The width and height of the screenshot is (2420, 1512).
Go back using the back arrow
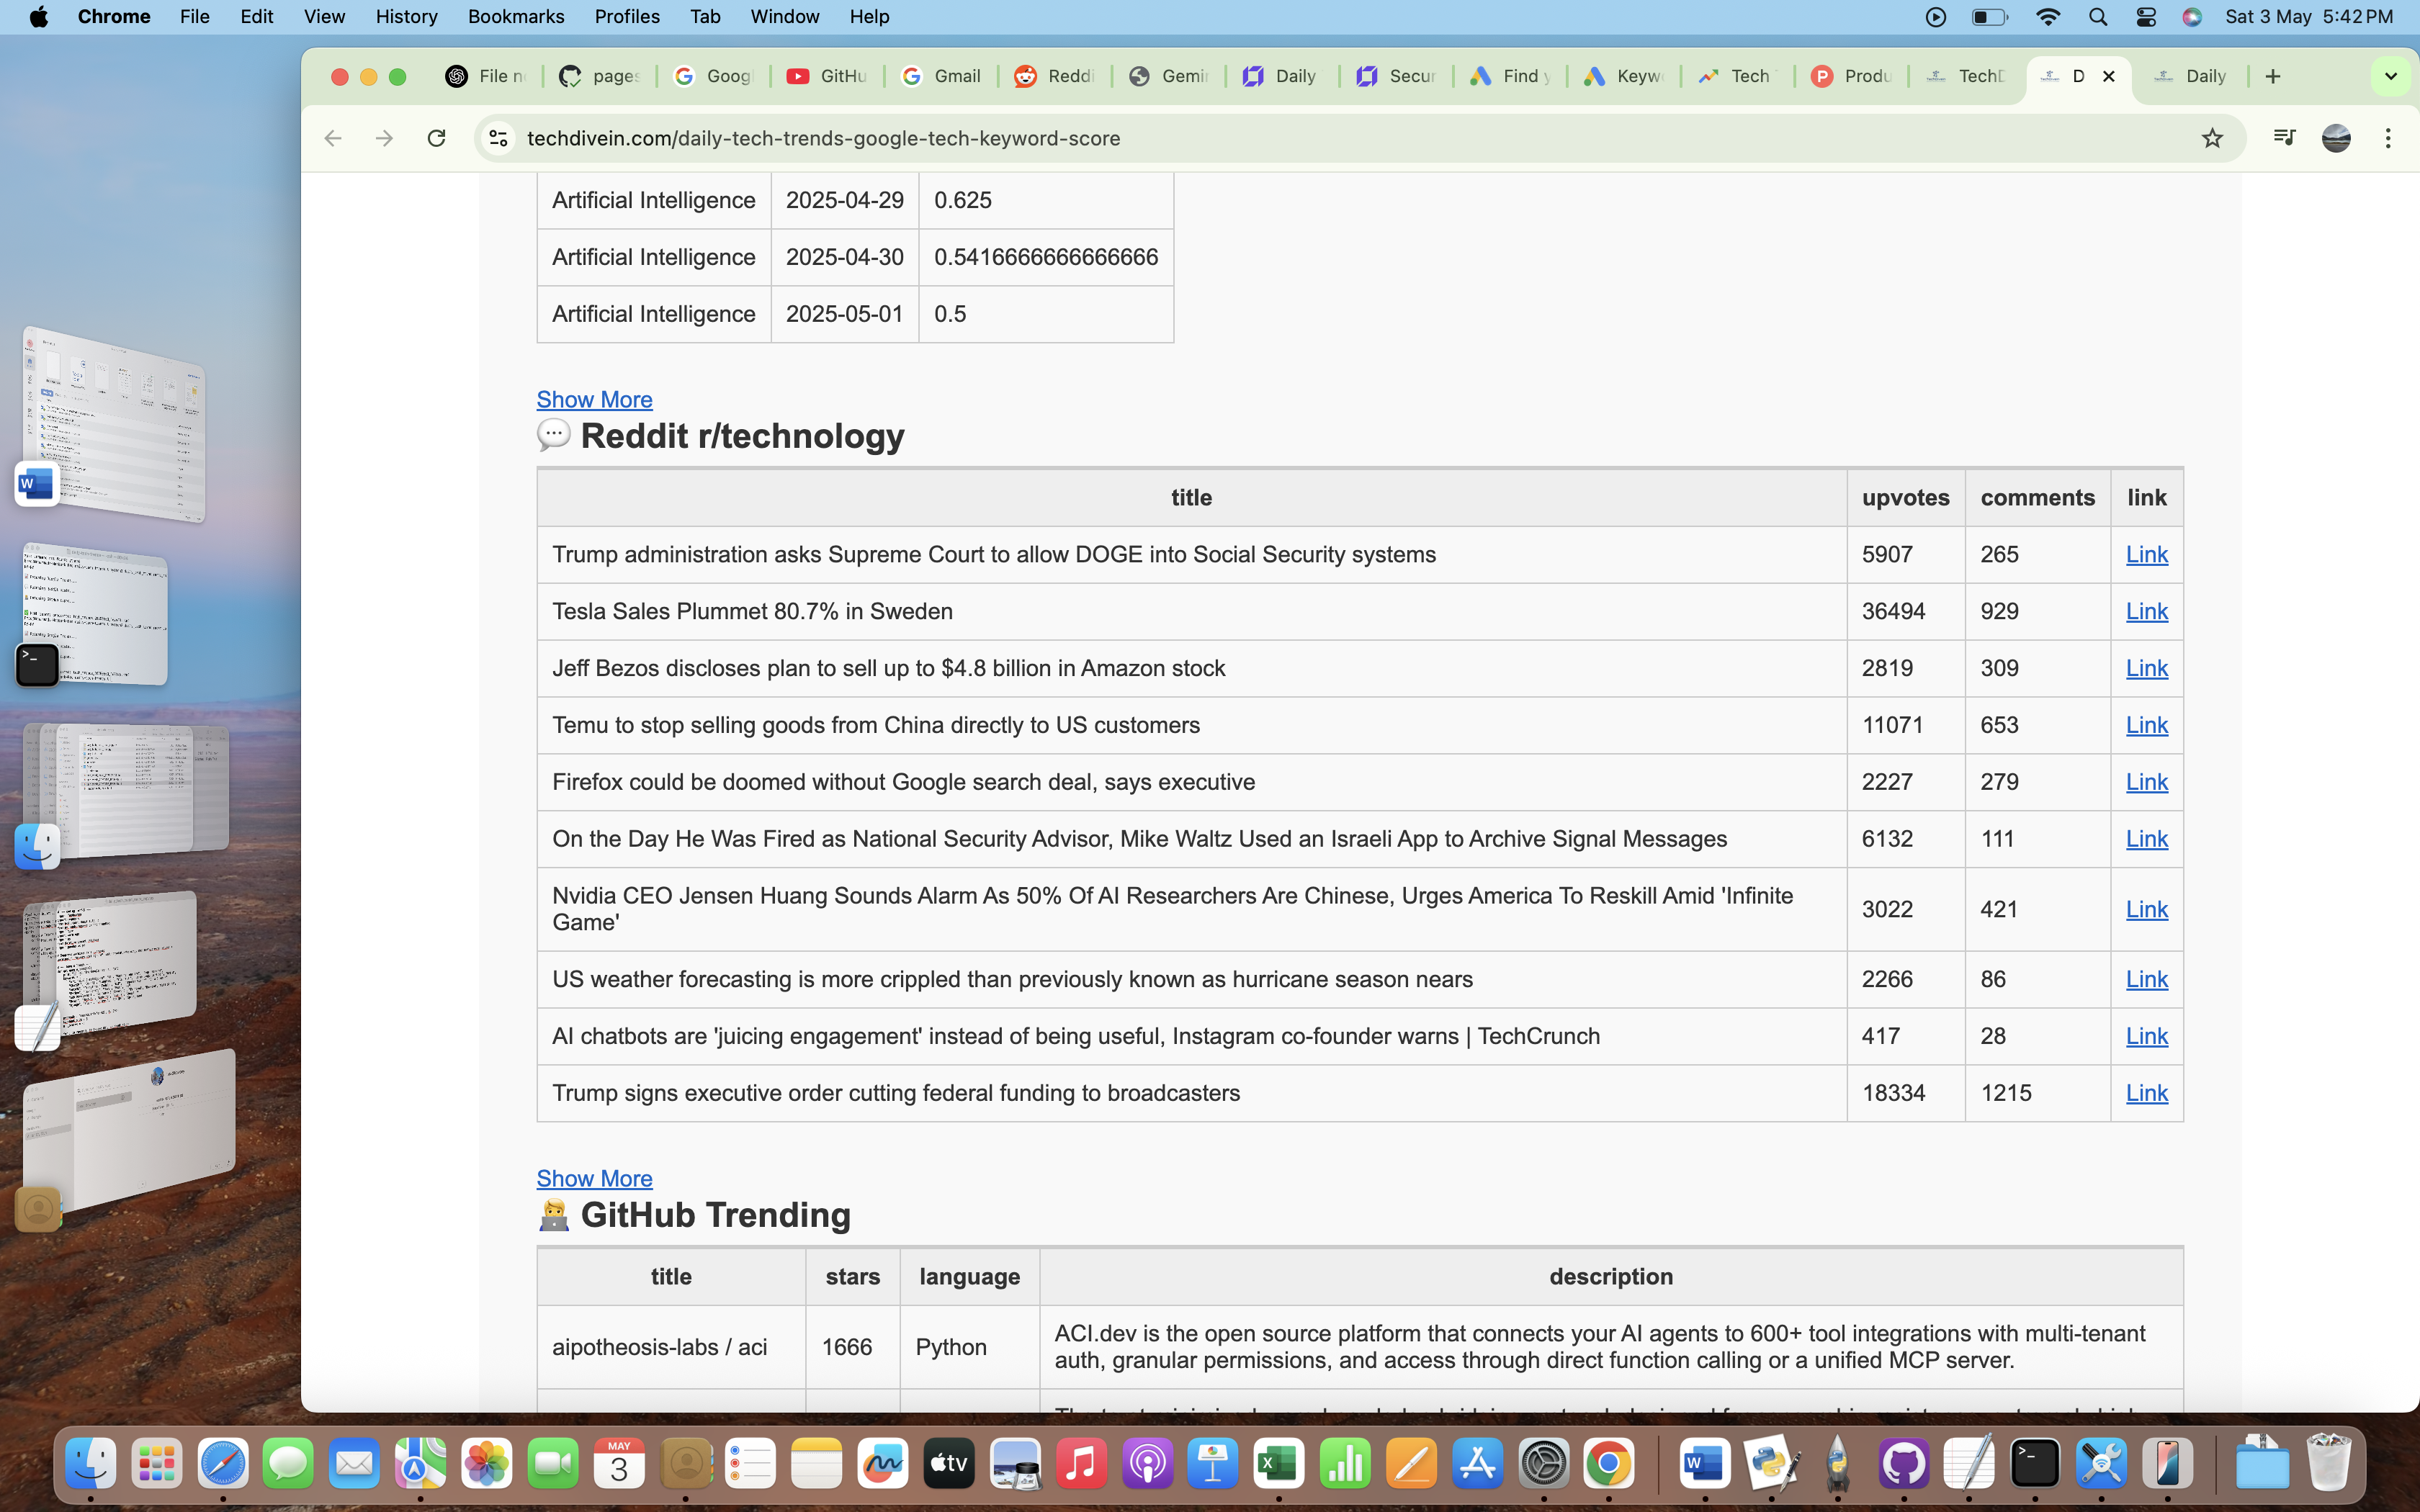333,138
